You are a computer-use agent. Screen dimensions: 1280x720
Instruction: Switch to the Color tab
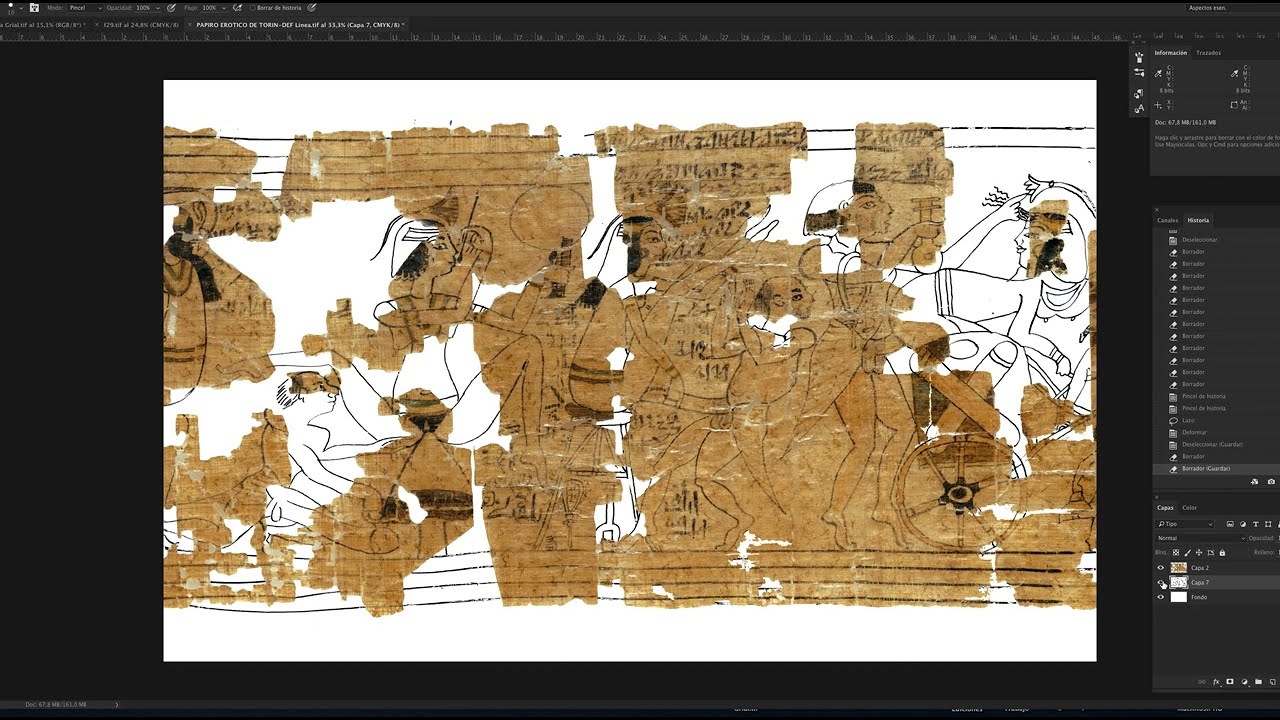pos(1189,508)
